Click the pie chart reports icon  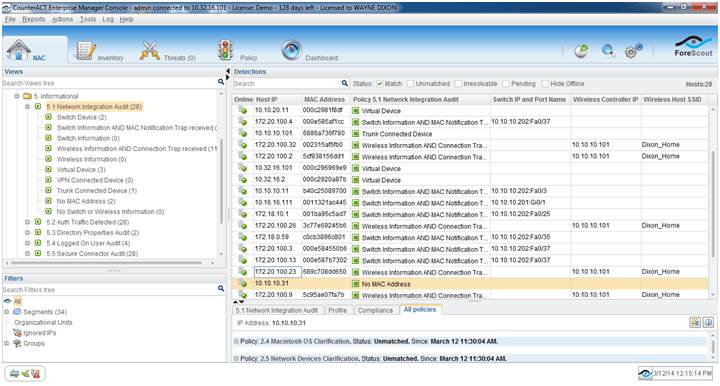(x=581, y=51)
